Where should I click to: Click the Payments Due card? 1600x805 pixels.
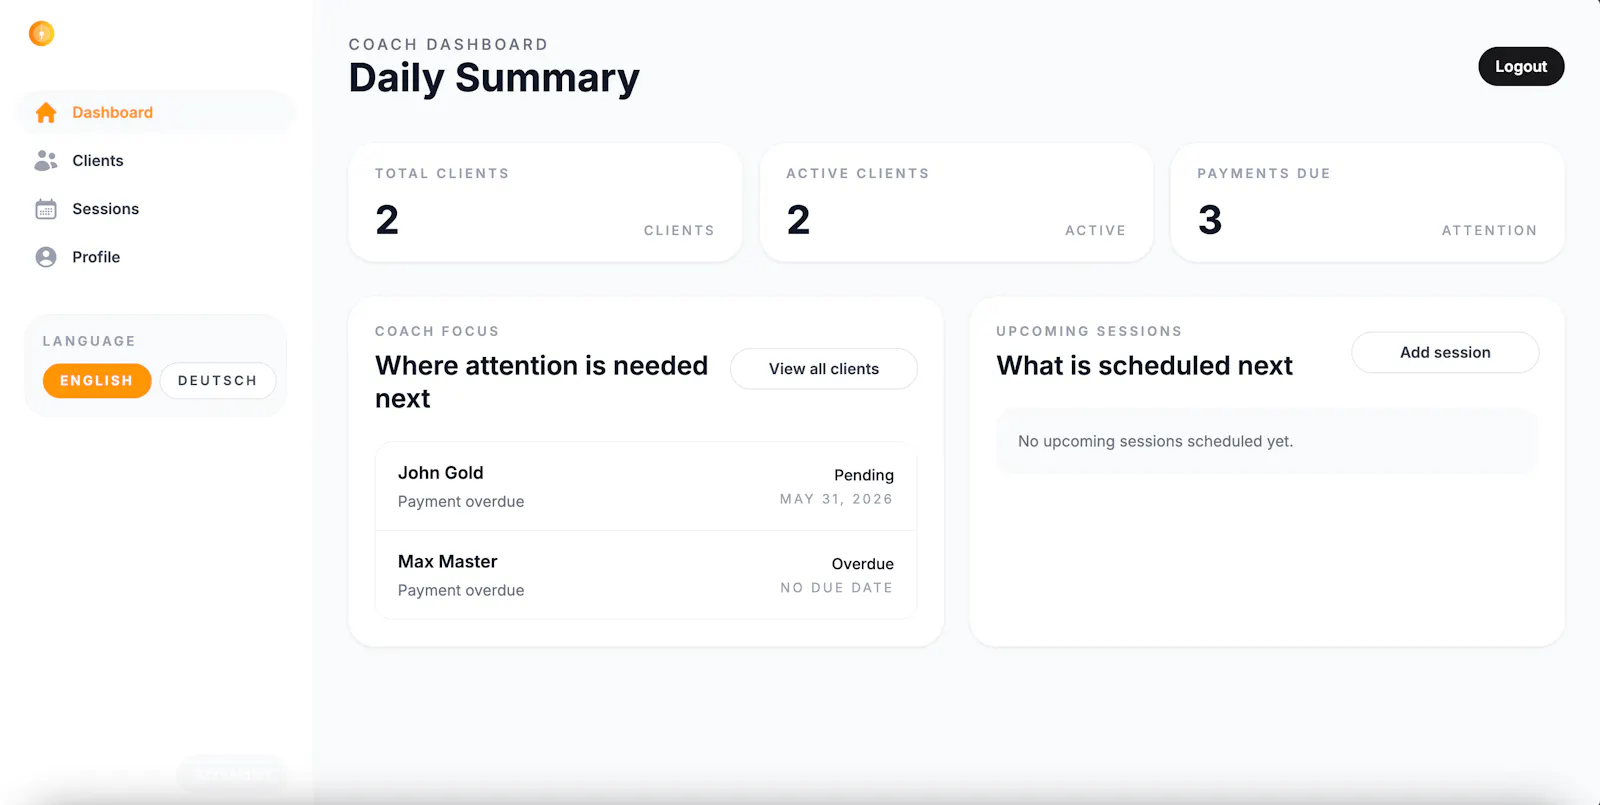tap(1368, 203)
